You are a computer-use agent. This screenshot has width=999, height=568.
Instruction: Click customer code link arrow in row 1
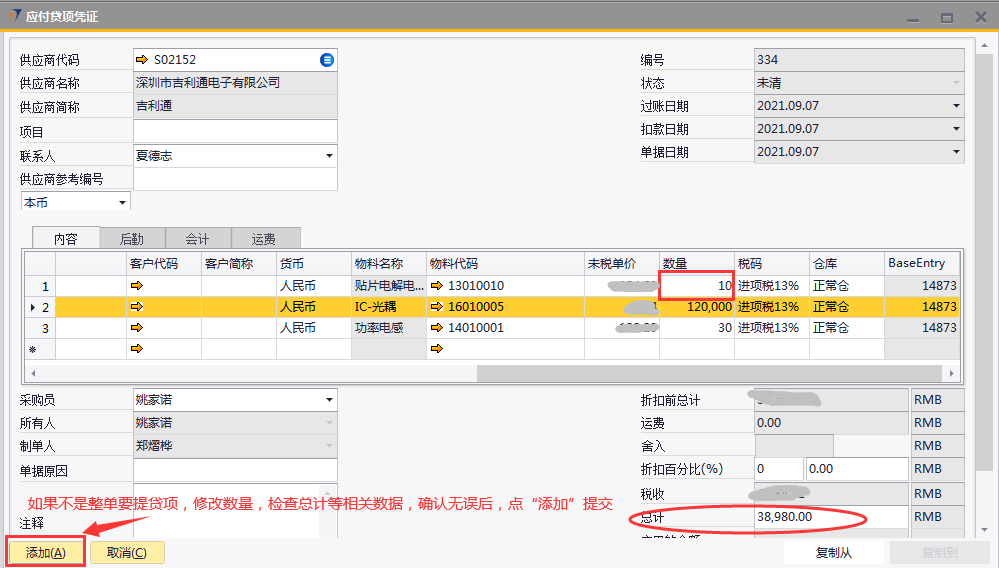[137, 286]
